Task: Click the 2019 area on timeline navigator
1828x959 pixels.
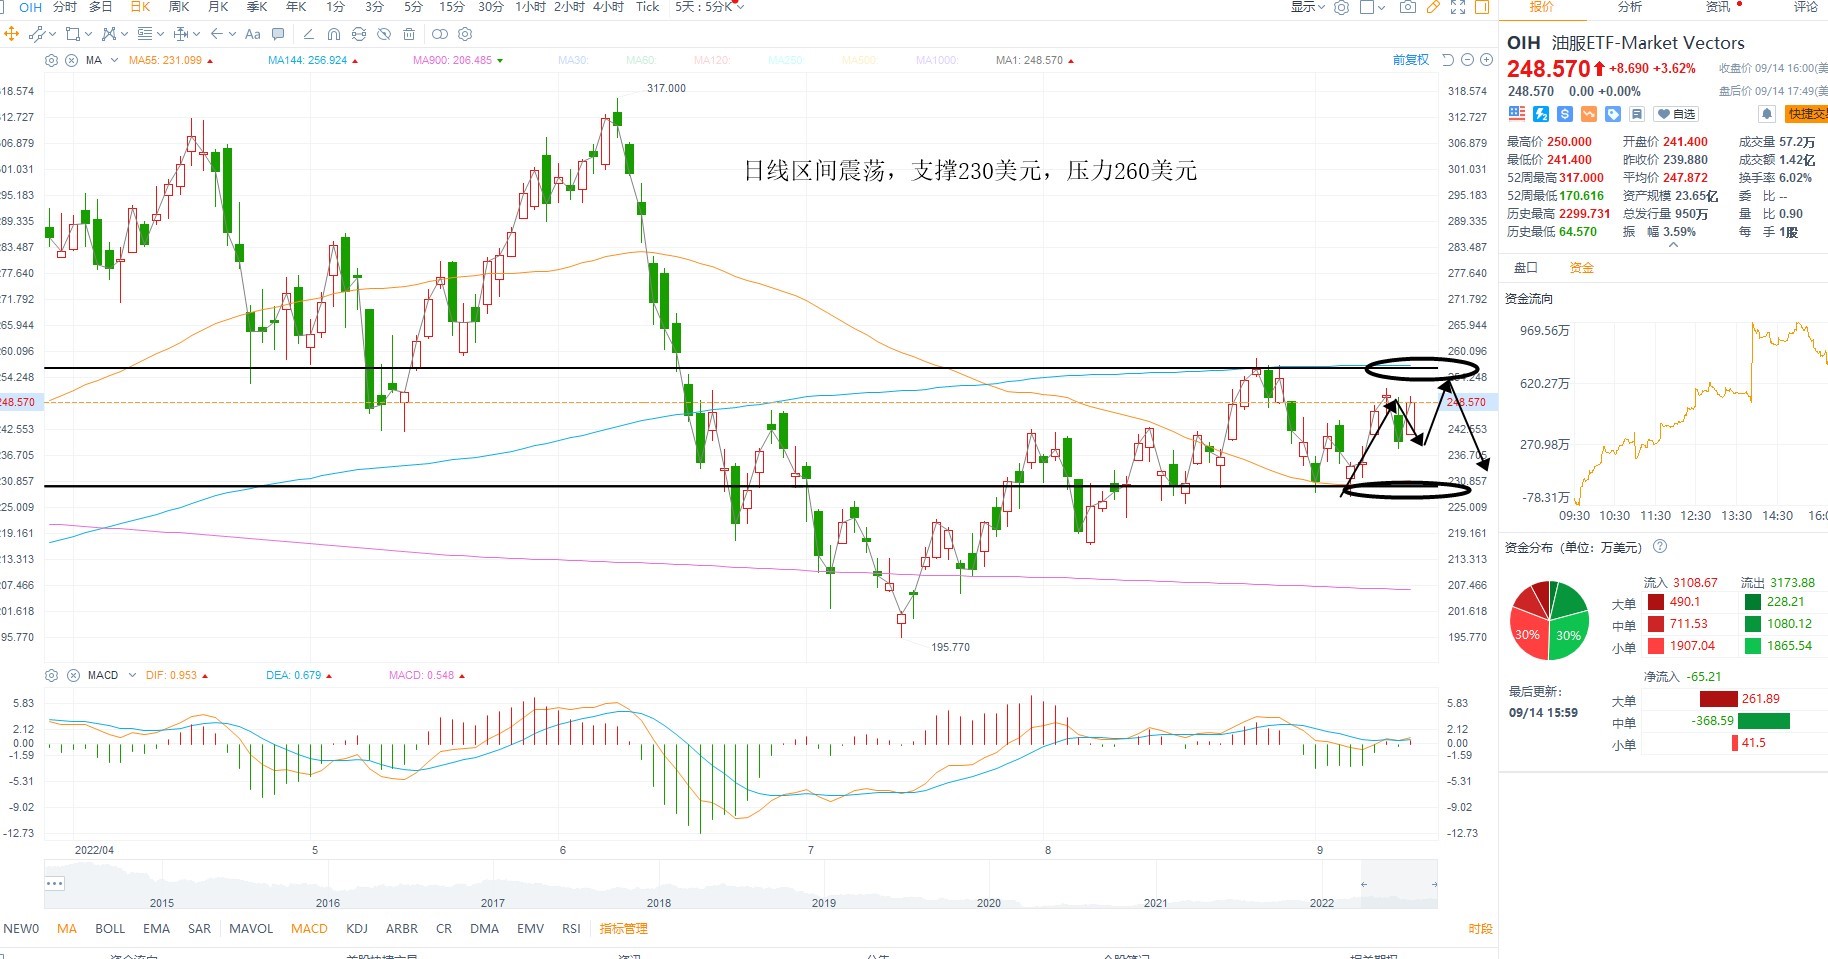Action: point(824,902)
